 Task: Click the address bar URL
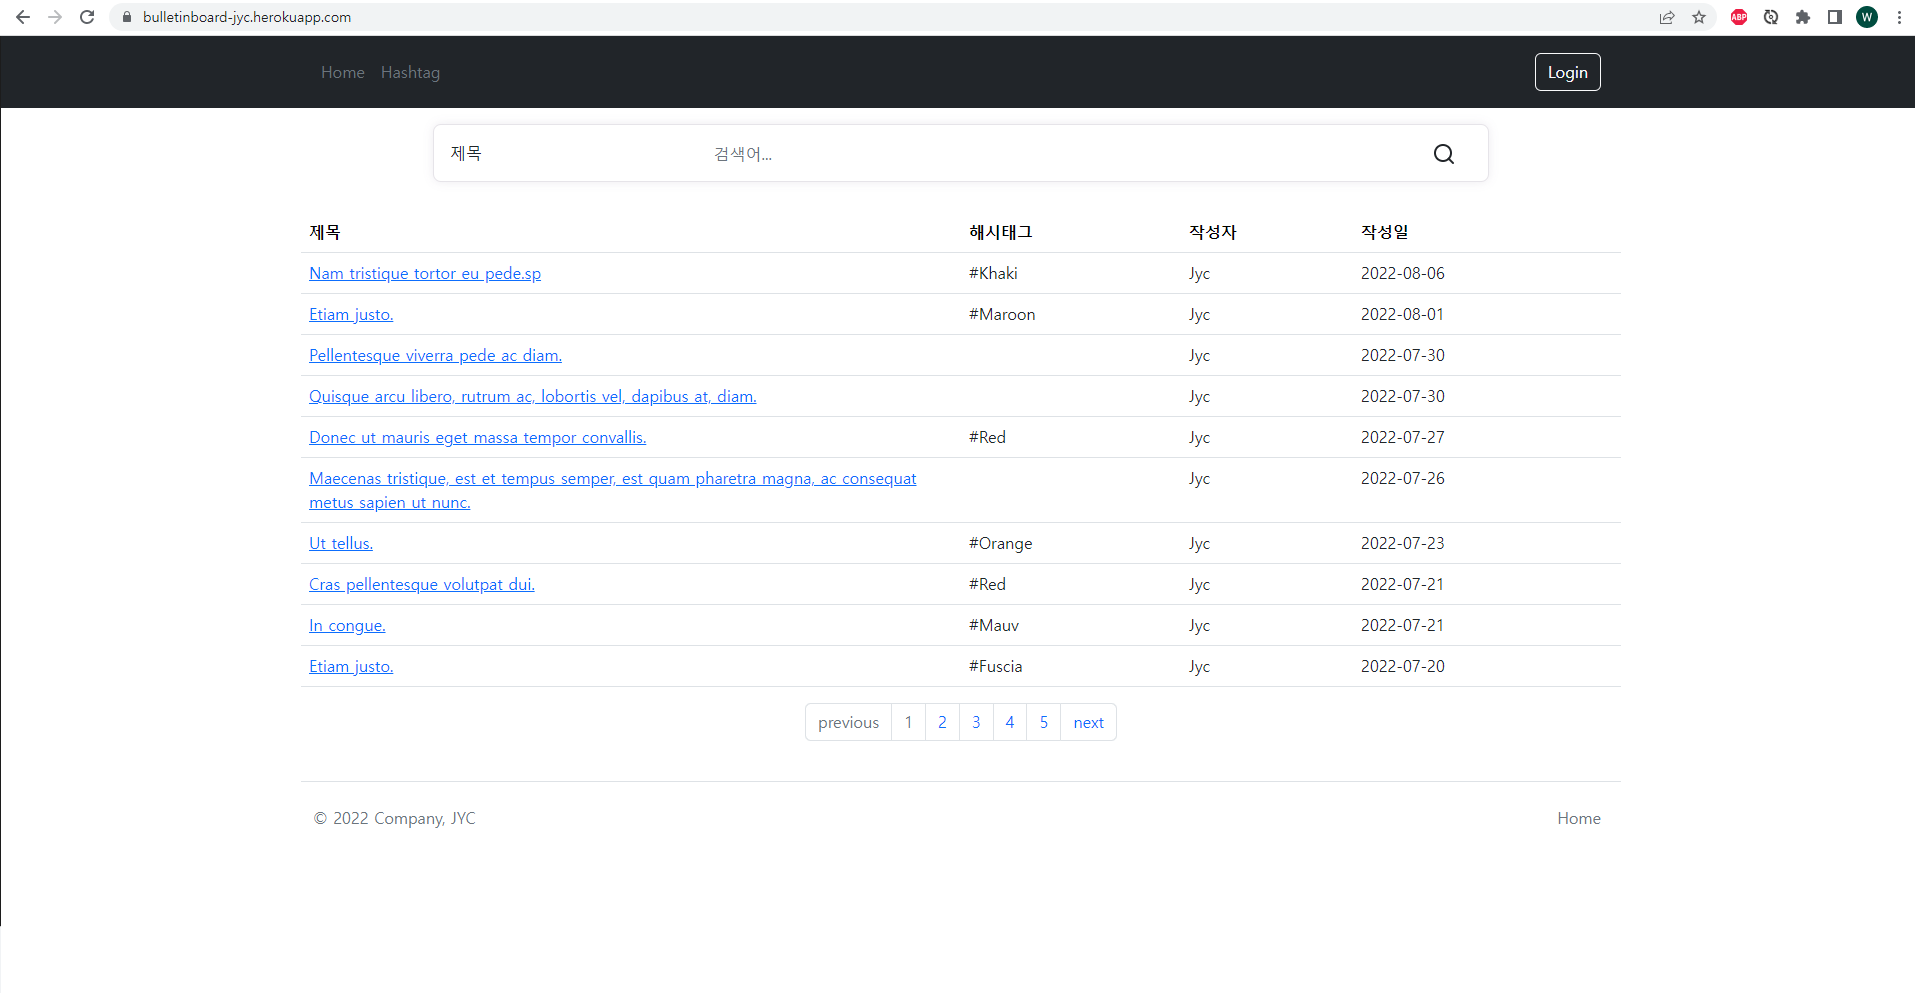click(x=247, y=17)
